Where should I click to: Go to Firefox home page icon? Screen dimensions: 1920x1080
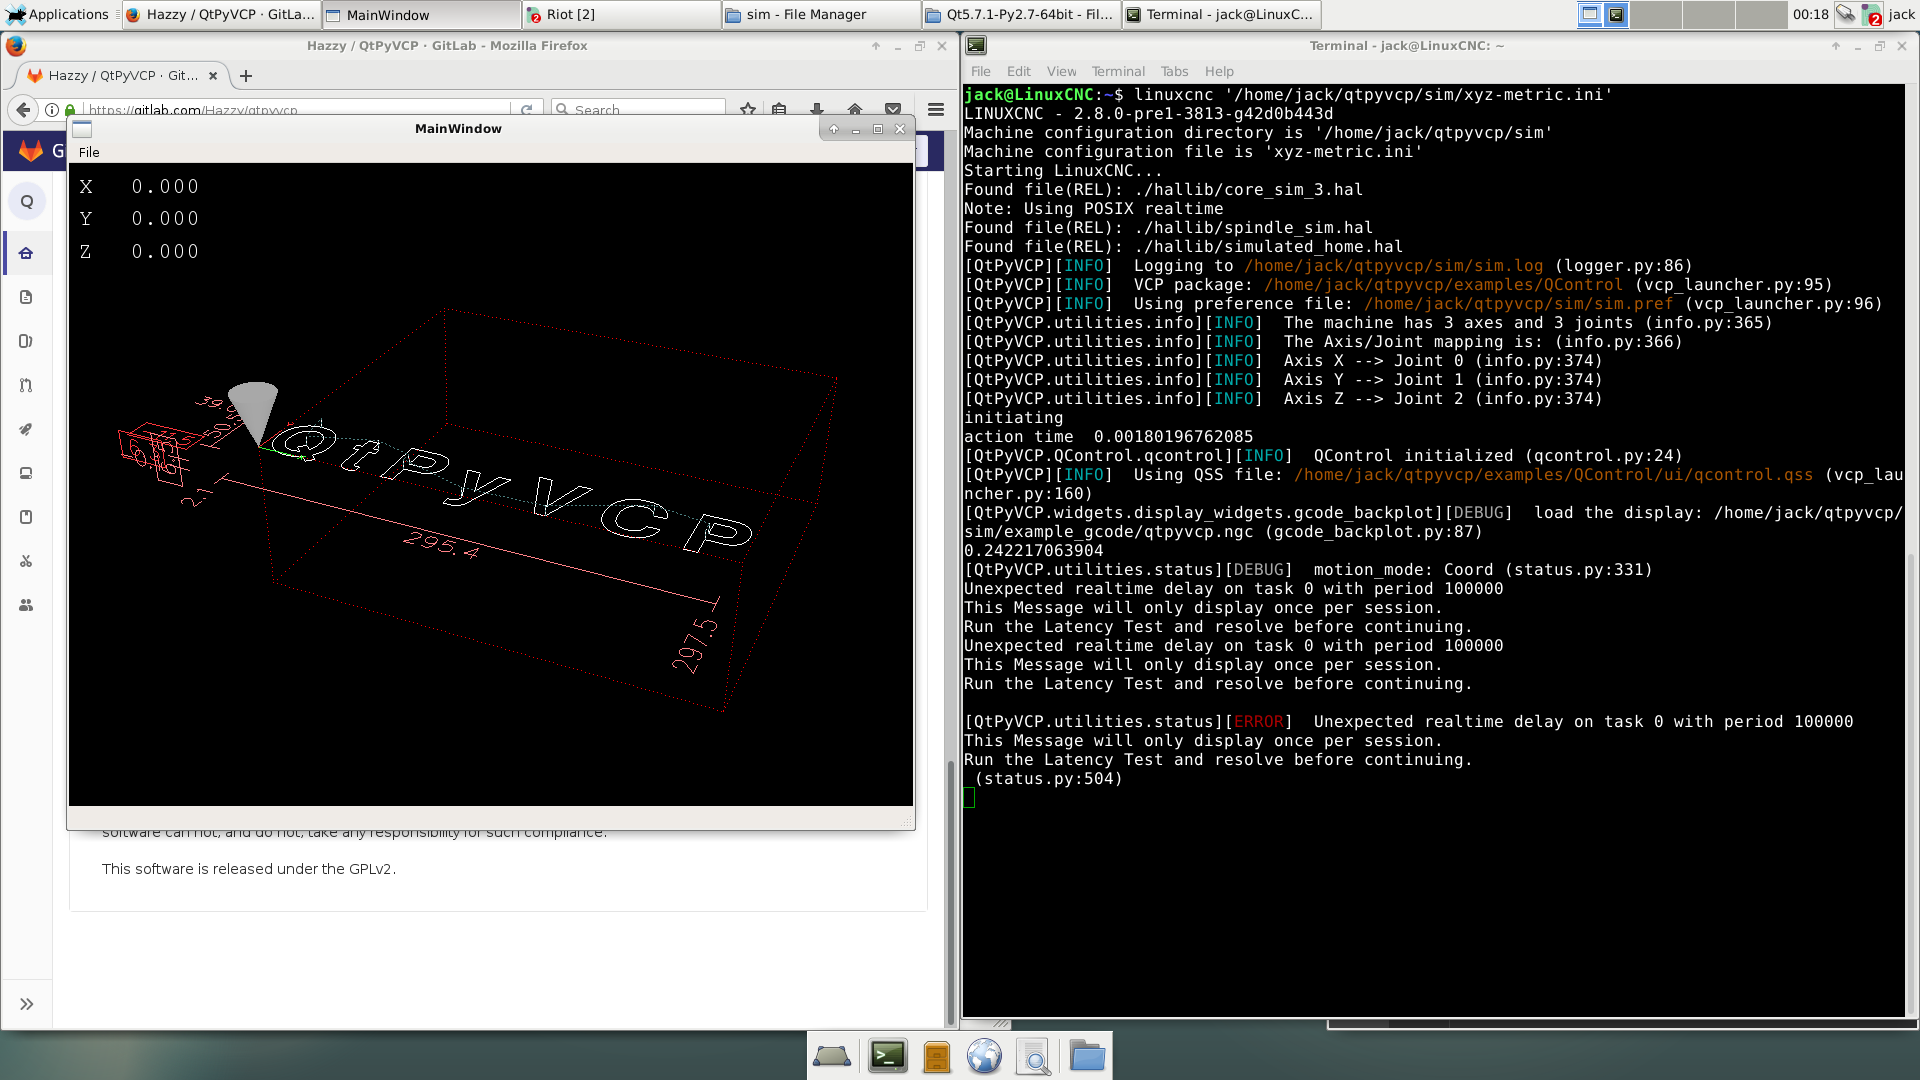coord(855,110)
